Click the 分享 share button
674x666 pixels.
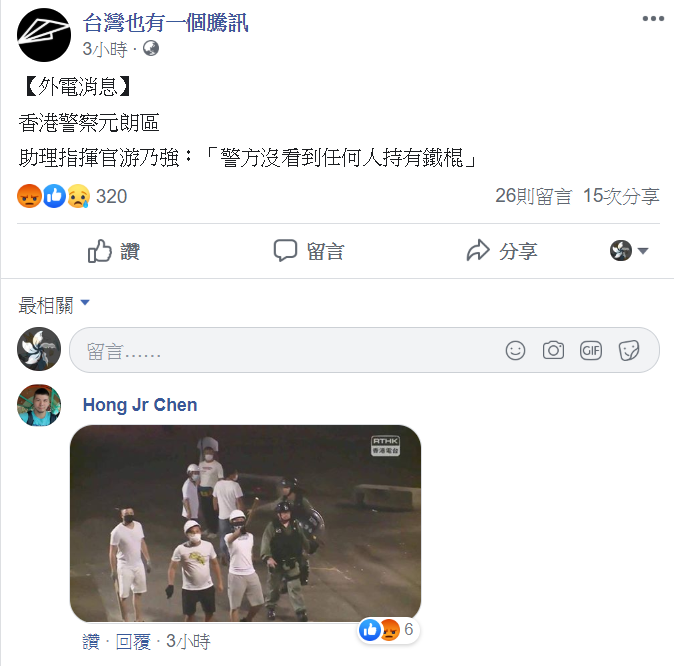tap(502, 251)
